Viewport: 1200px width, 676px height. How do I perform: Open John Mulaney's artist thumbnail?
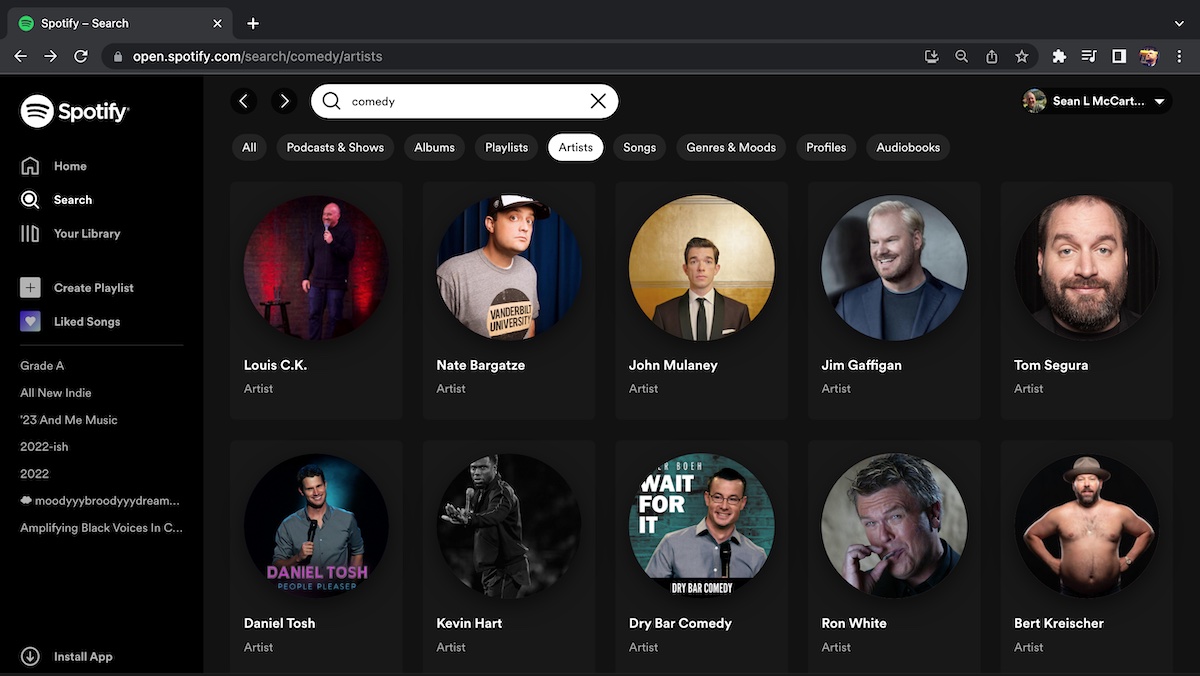701,268
